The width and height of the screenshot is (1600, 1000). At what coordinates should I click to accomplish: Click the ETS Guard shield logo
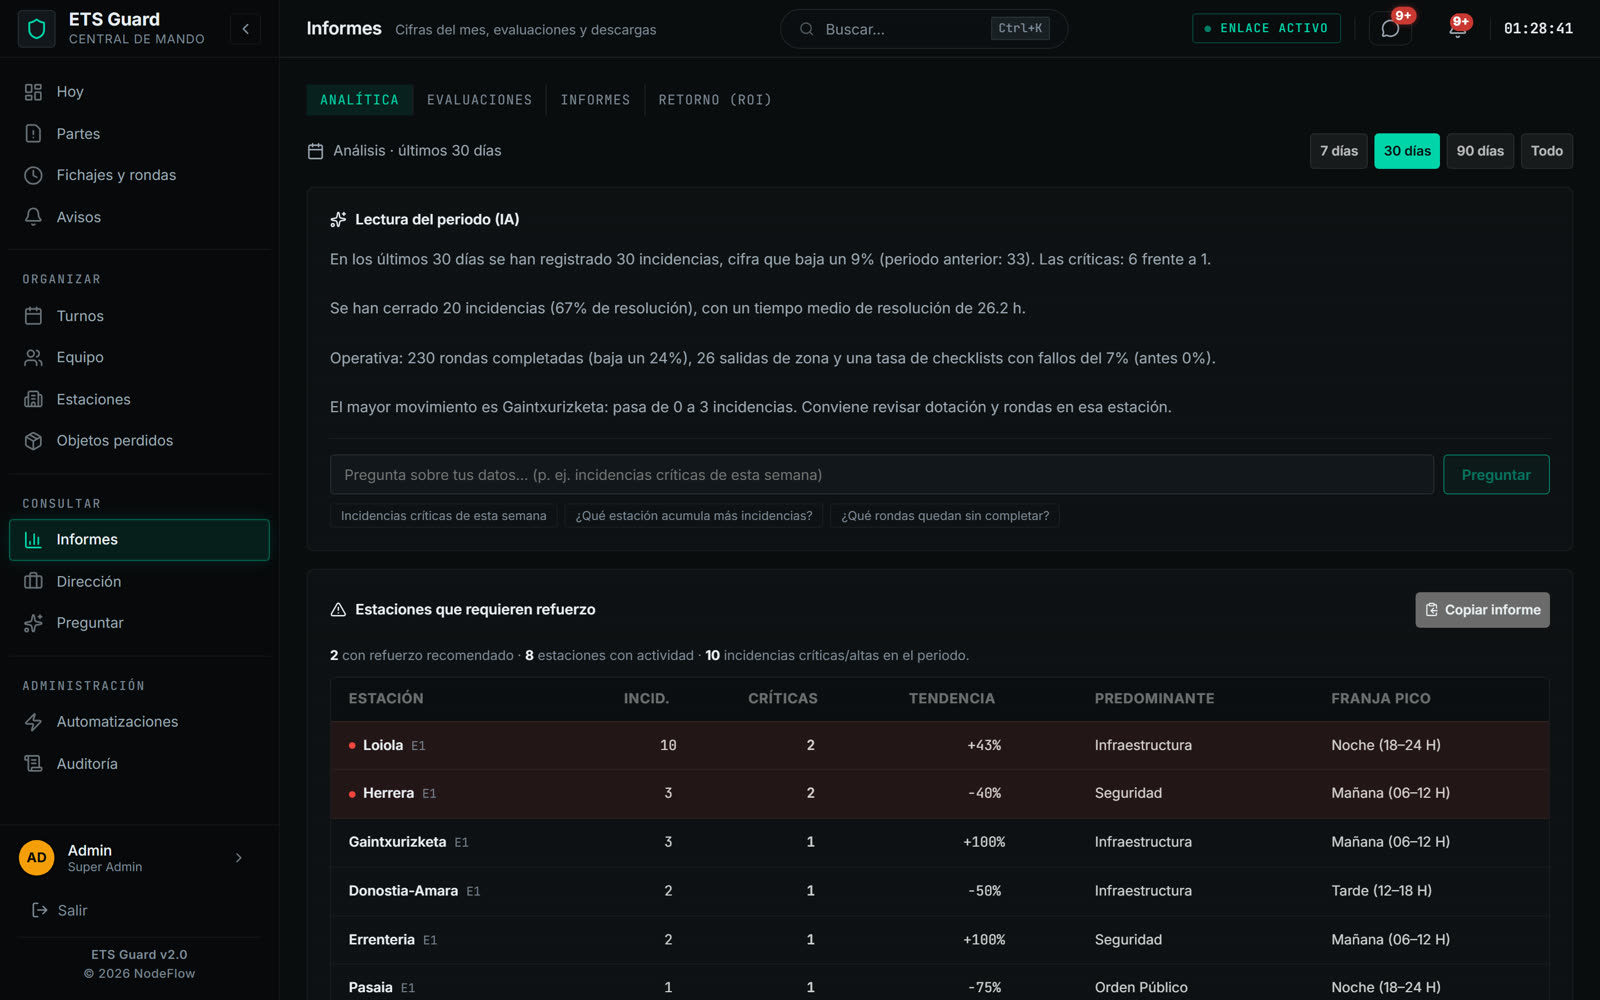coord(37,29)
